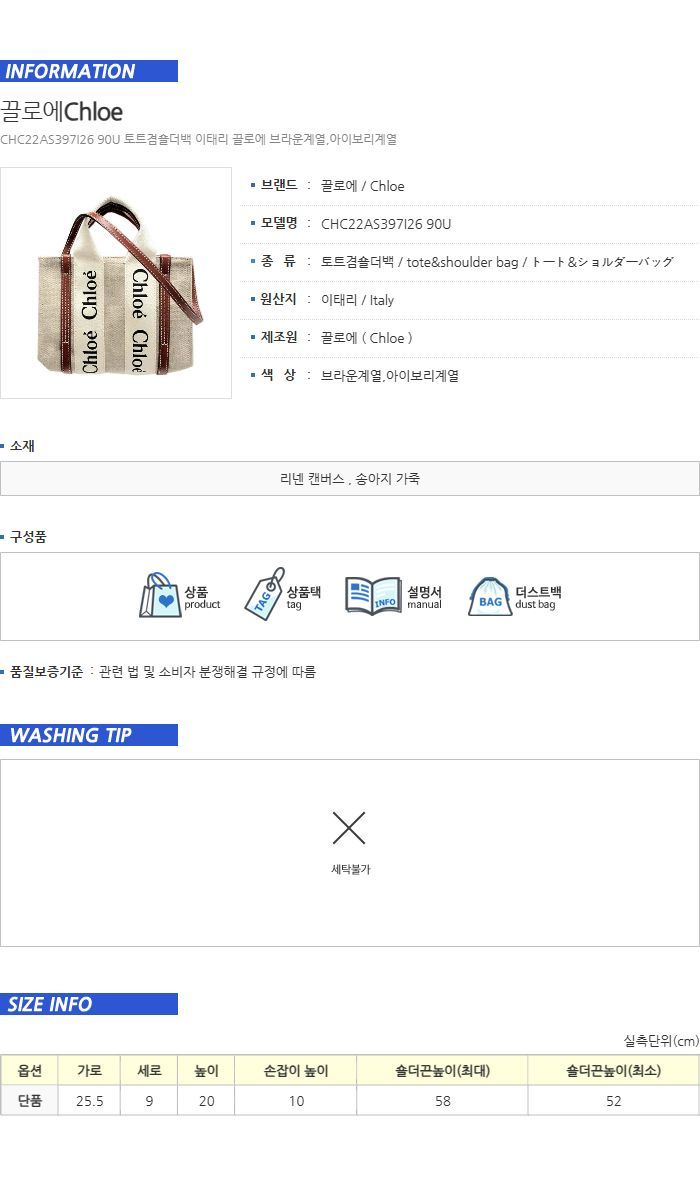Click the no-washing X icon
The height and width of the screenshot is (1201, 700).
349,828
